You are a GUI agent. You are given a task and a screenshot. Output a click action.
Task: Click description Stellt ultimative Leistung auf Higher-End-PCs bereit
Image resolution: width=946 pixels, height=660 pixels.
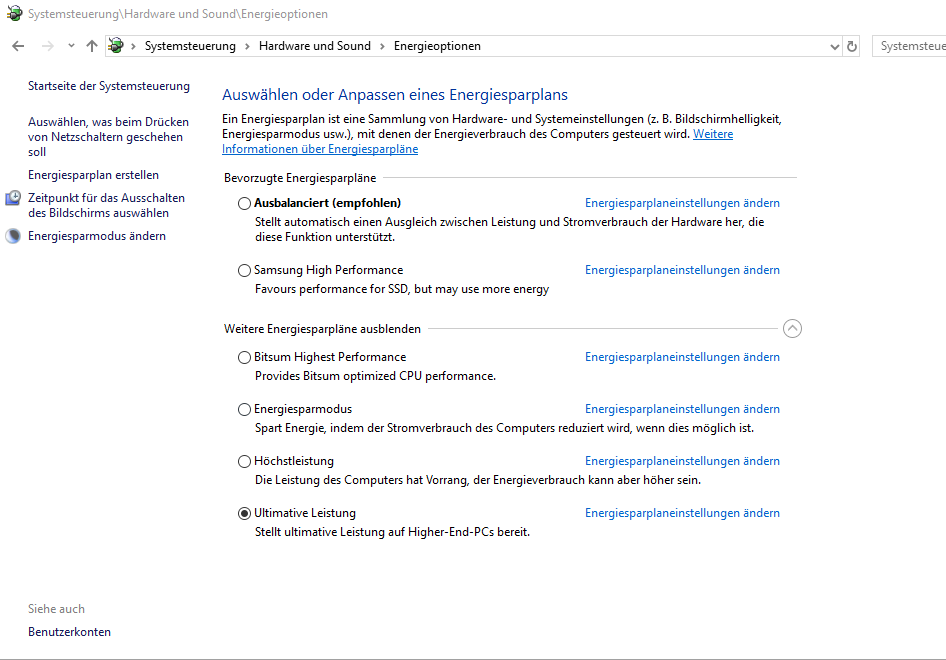pyautogui.click(x=392, y=532)
